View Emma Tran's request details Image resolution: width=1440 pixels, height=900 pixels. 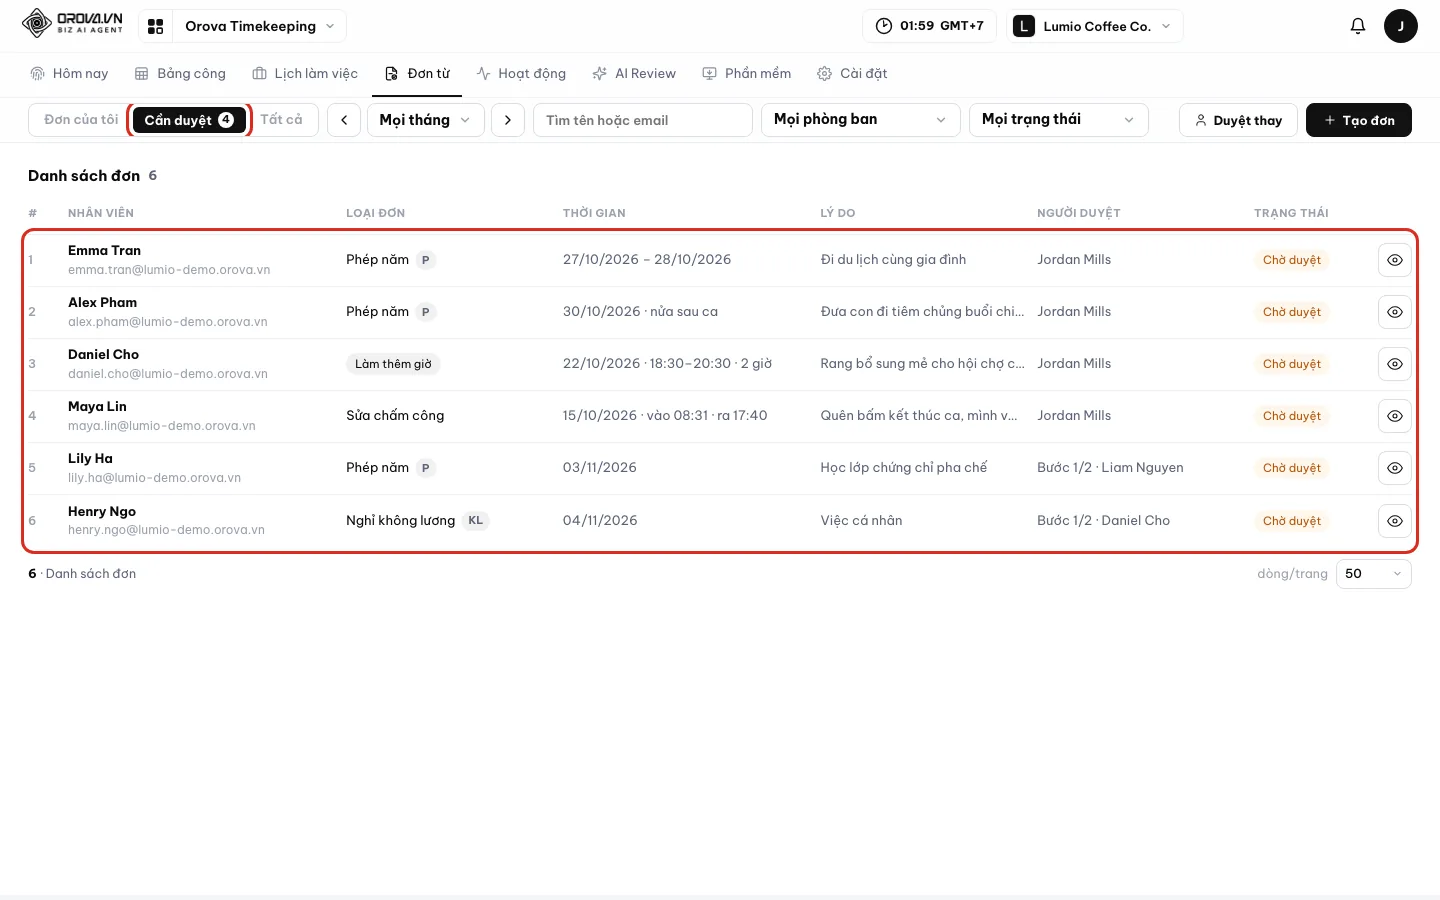pyautogui.click(x=1394, y=260)
